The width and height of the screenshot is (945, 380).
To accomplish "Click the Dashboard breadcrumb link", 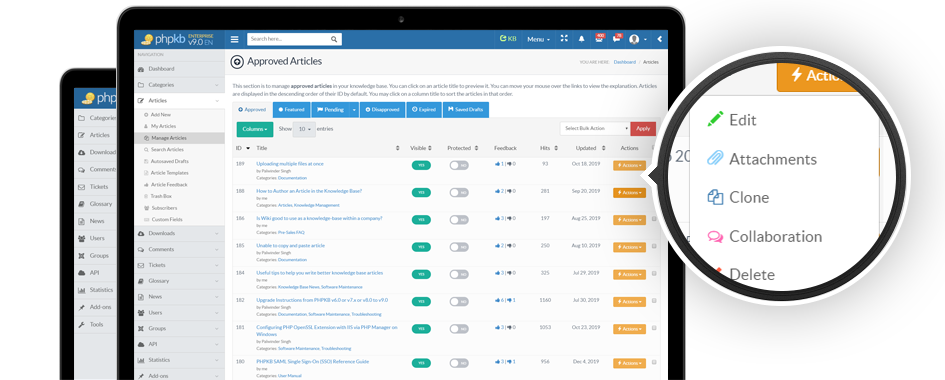I will 624,62.
